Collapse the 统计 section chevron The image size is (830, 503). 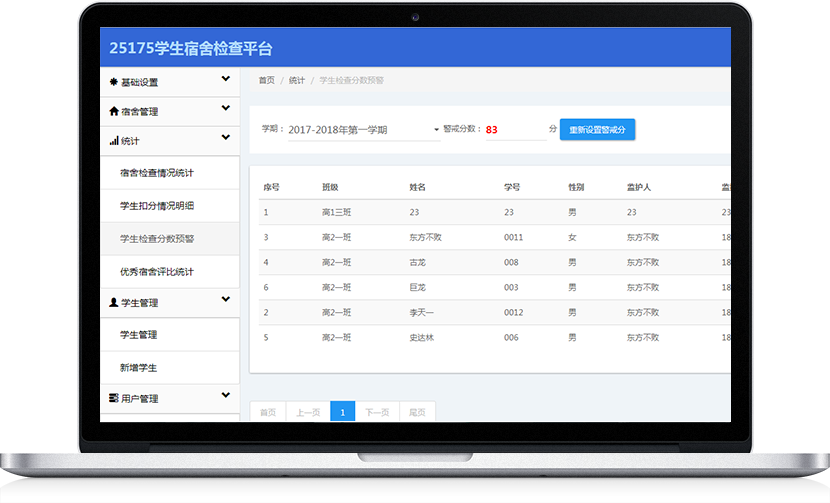click(226, 139)
